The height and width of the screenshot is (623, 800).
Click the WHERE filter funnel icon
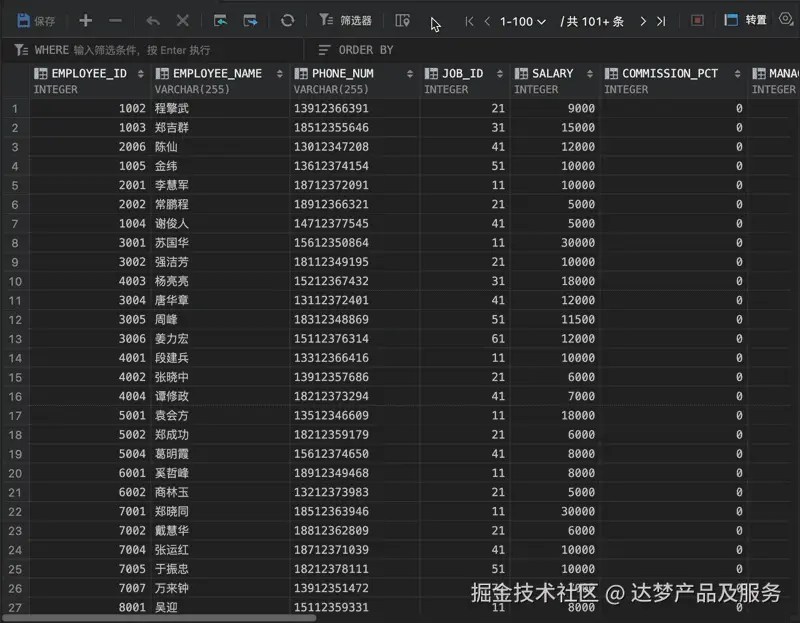click(x=21, y=50)
